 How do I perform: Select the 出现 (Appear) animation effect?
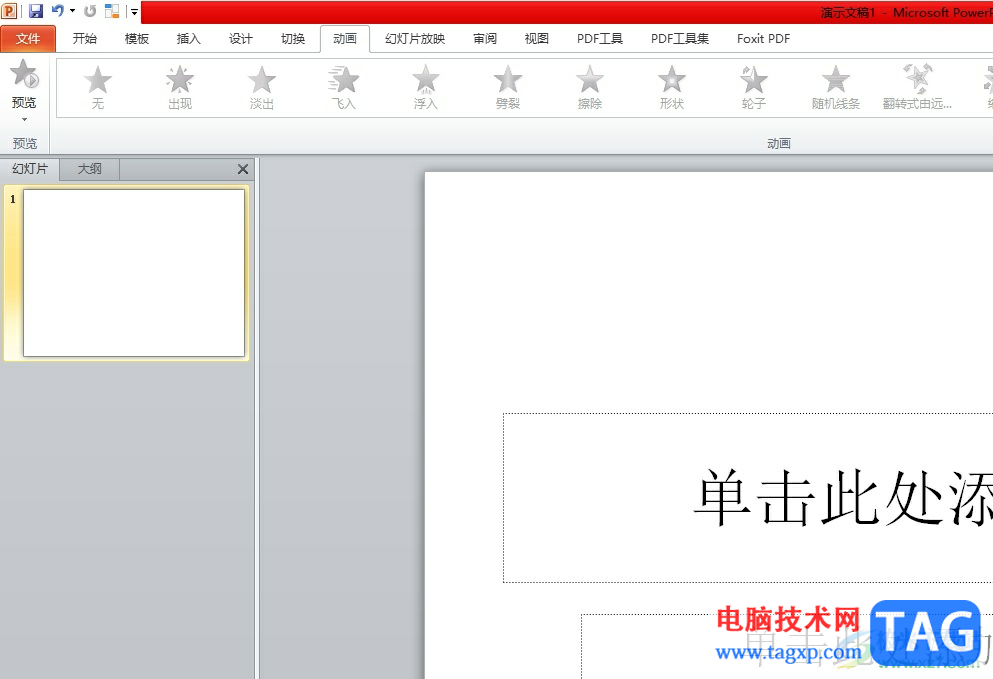click(180, 87)
